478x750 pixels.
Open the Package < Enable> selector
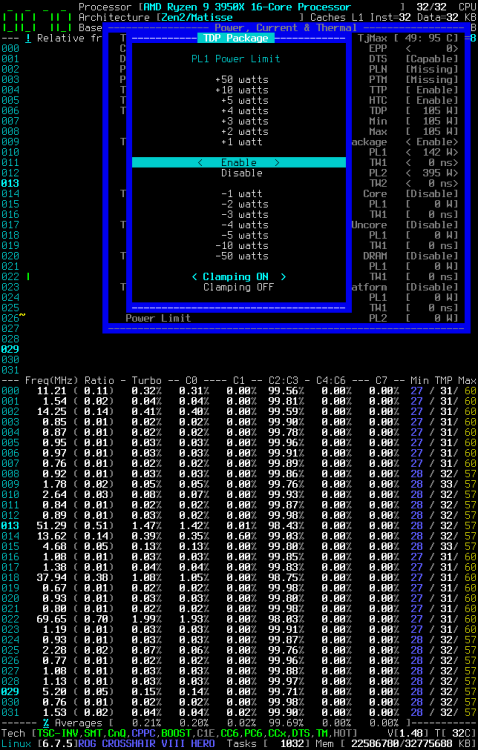click(x=432, y=142)
